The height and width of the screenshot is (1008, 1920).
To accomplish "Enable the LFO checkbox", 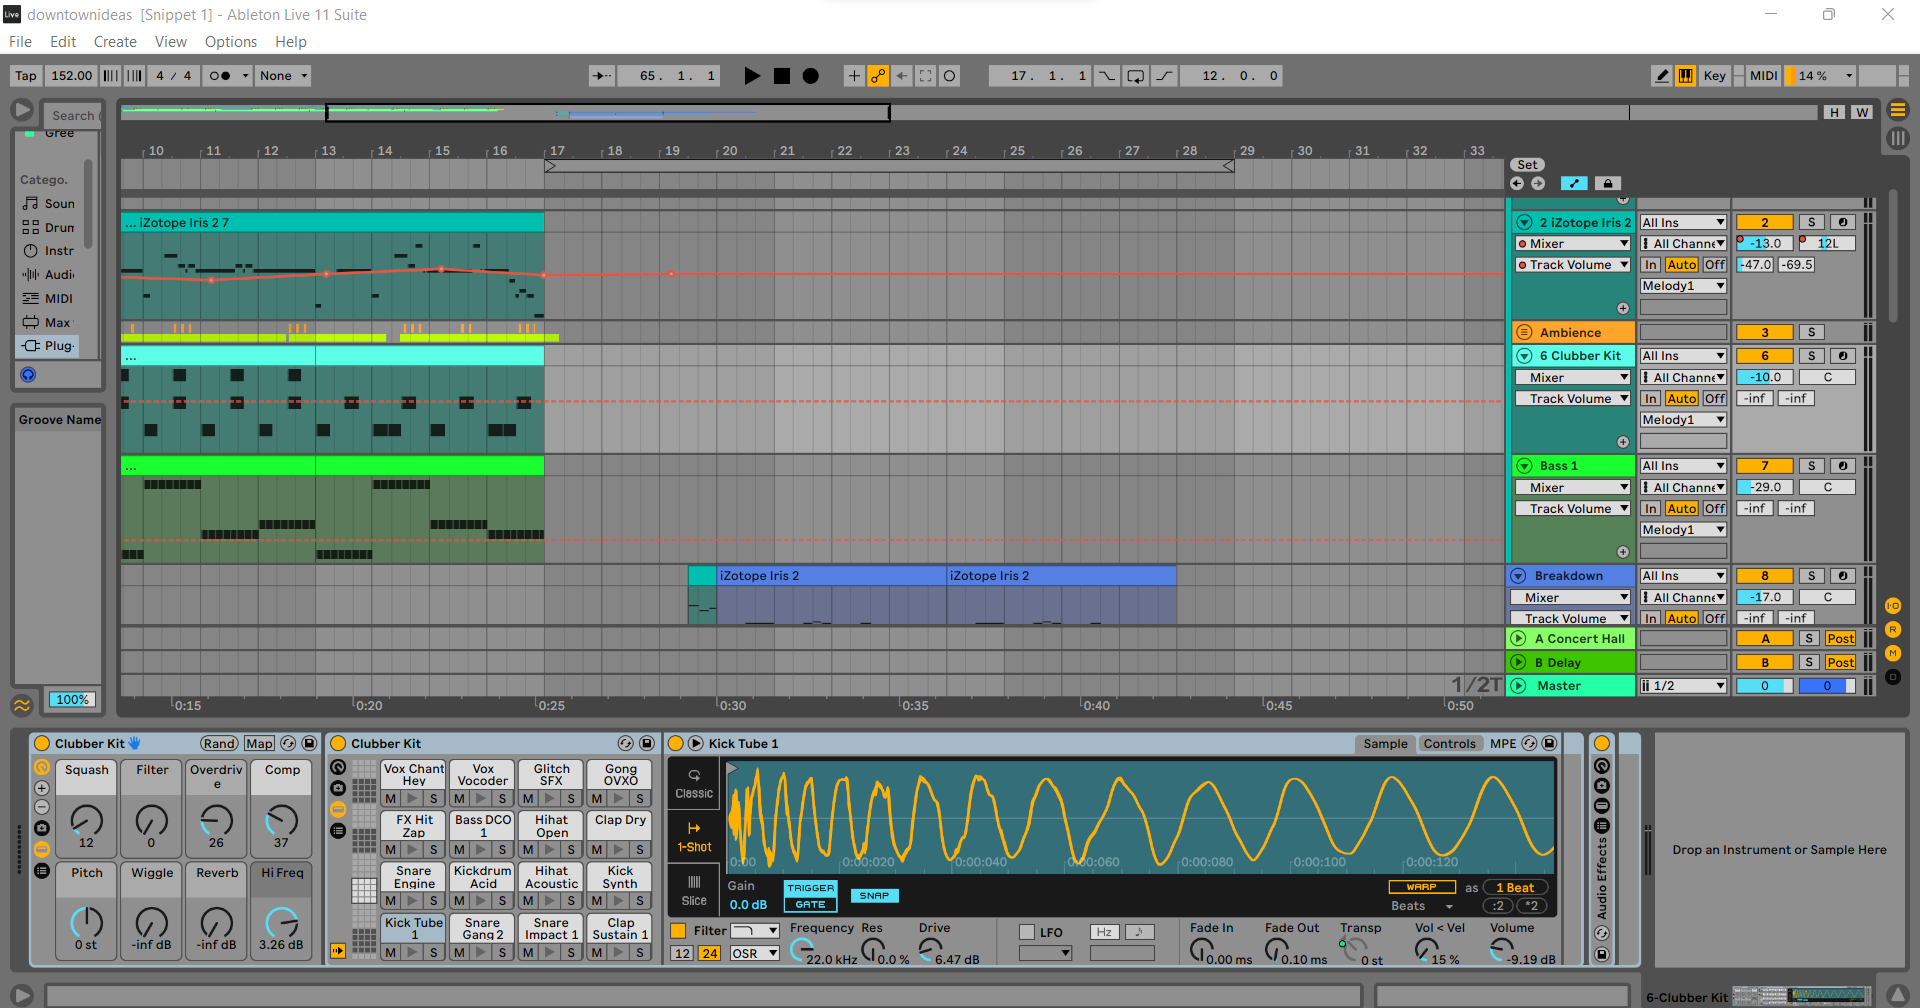I will pyautogui.click(x=1026, y=932).
